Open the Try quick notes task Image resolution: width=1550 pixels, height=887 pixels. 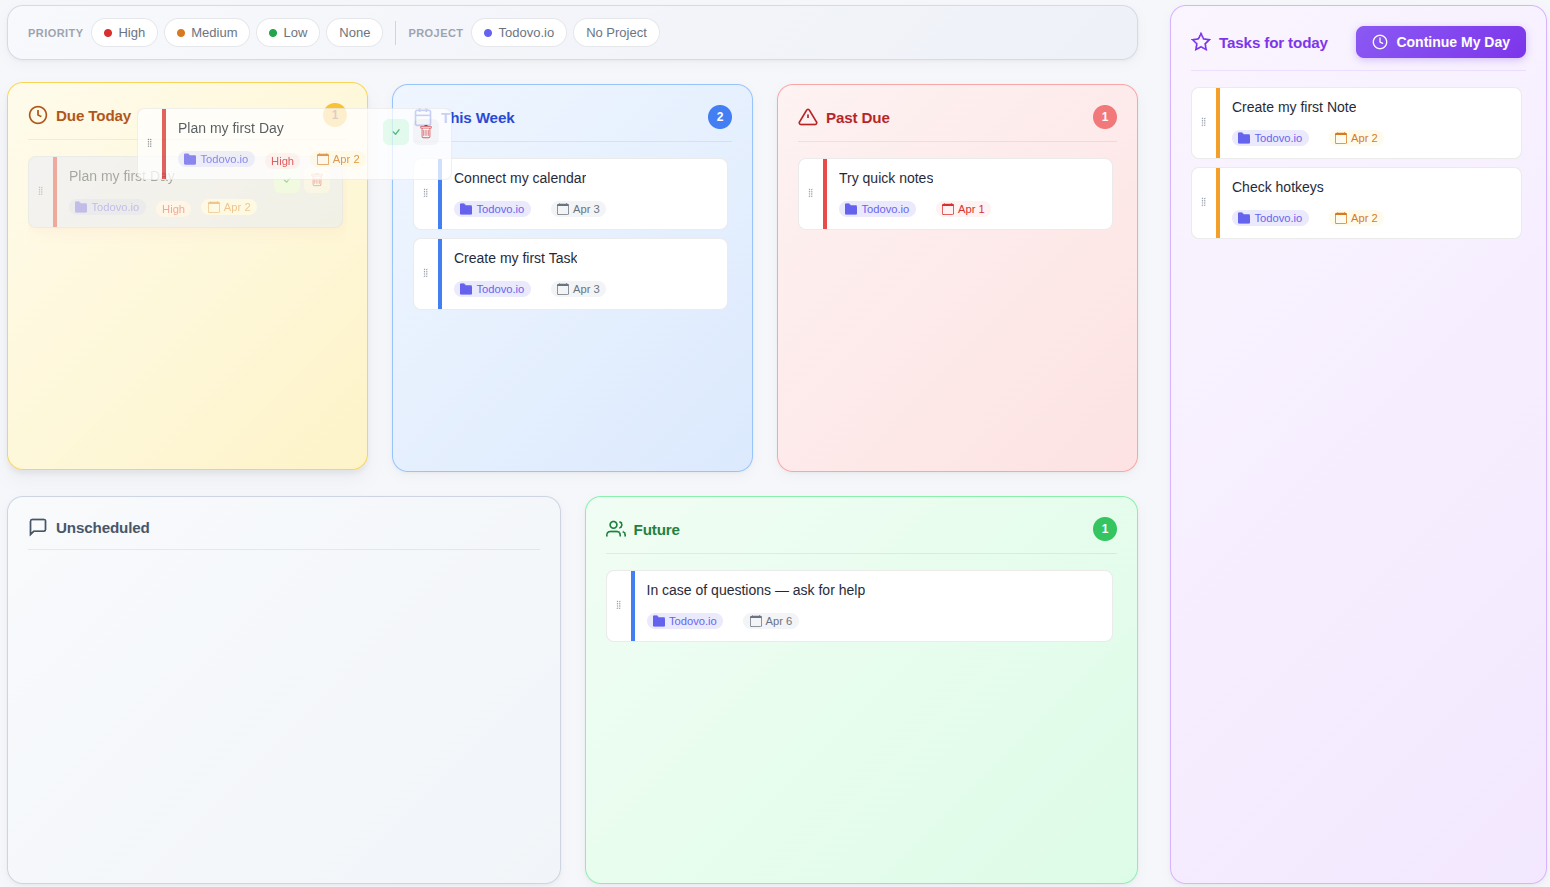coord(955,194)
